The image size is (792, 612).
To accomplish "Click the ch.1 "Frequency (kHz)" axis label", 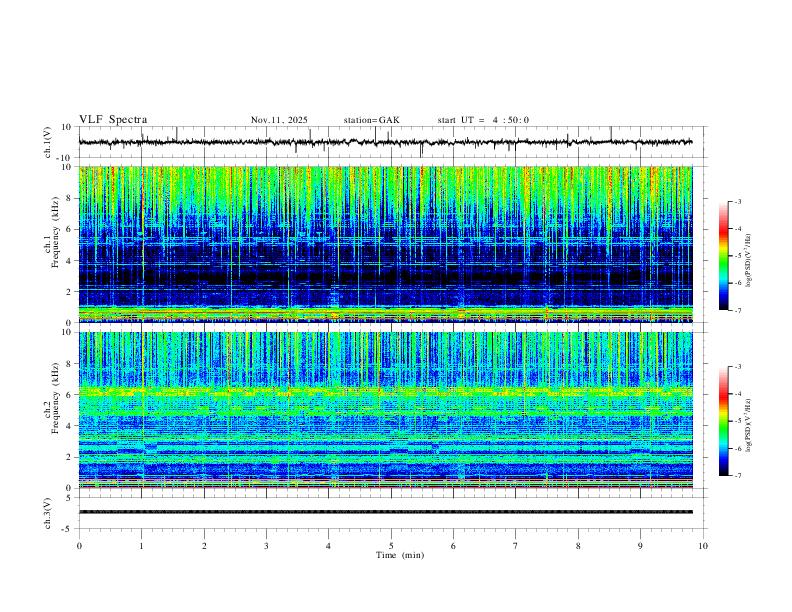I will point(55,232).
